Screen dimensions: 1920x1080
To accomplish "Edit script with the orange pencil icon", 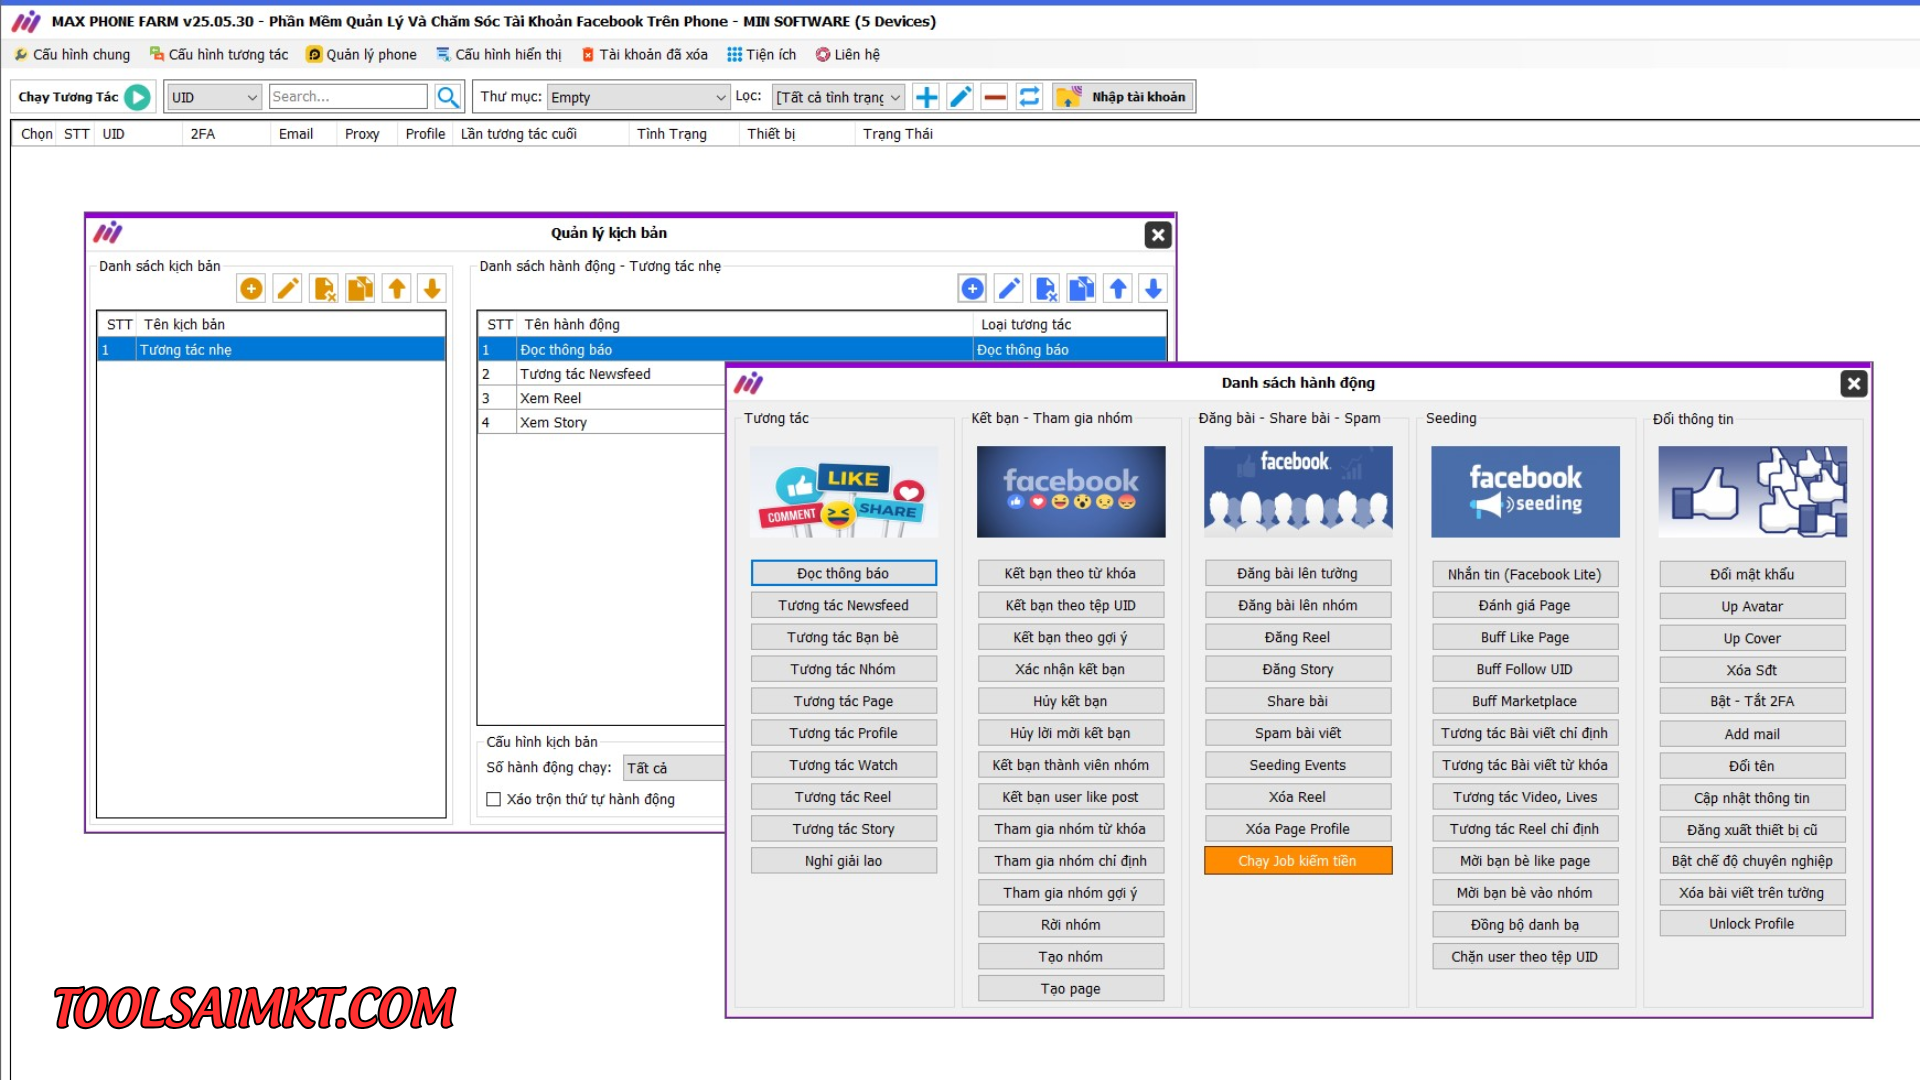I will click(287, 289).
